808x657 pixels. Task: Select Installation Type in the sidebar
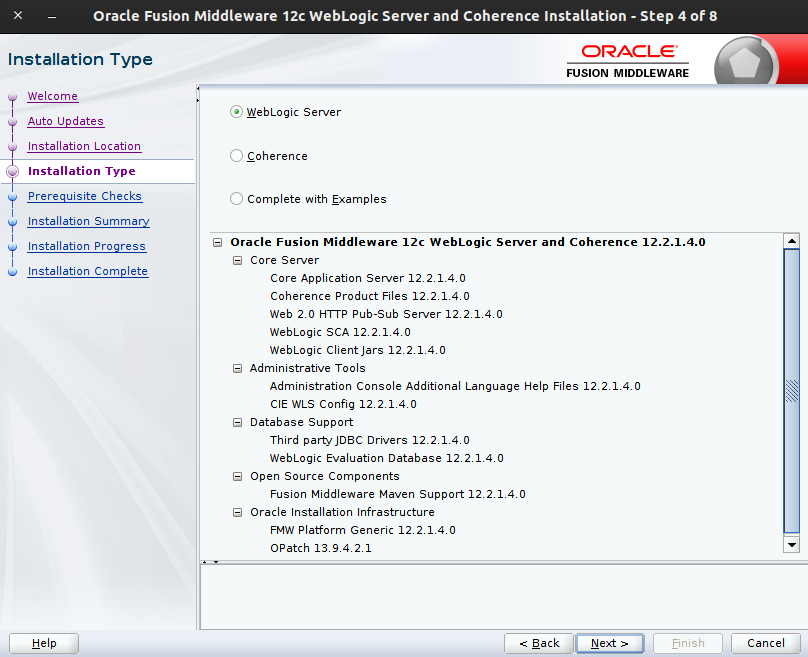pos(82,171)
